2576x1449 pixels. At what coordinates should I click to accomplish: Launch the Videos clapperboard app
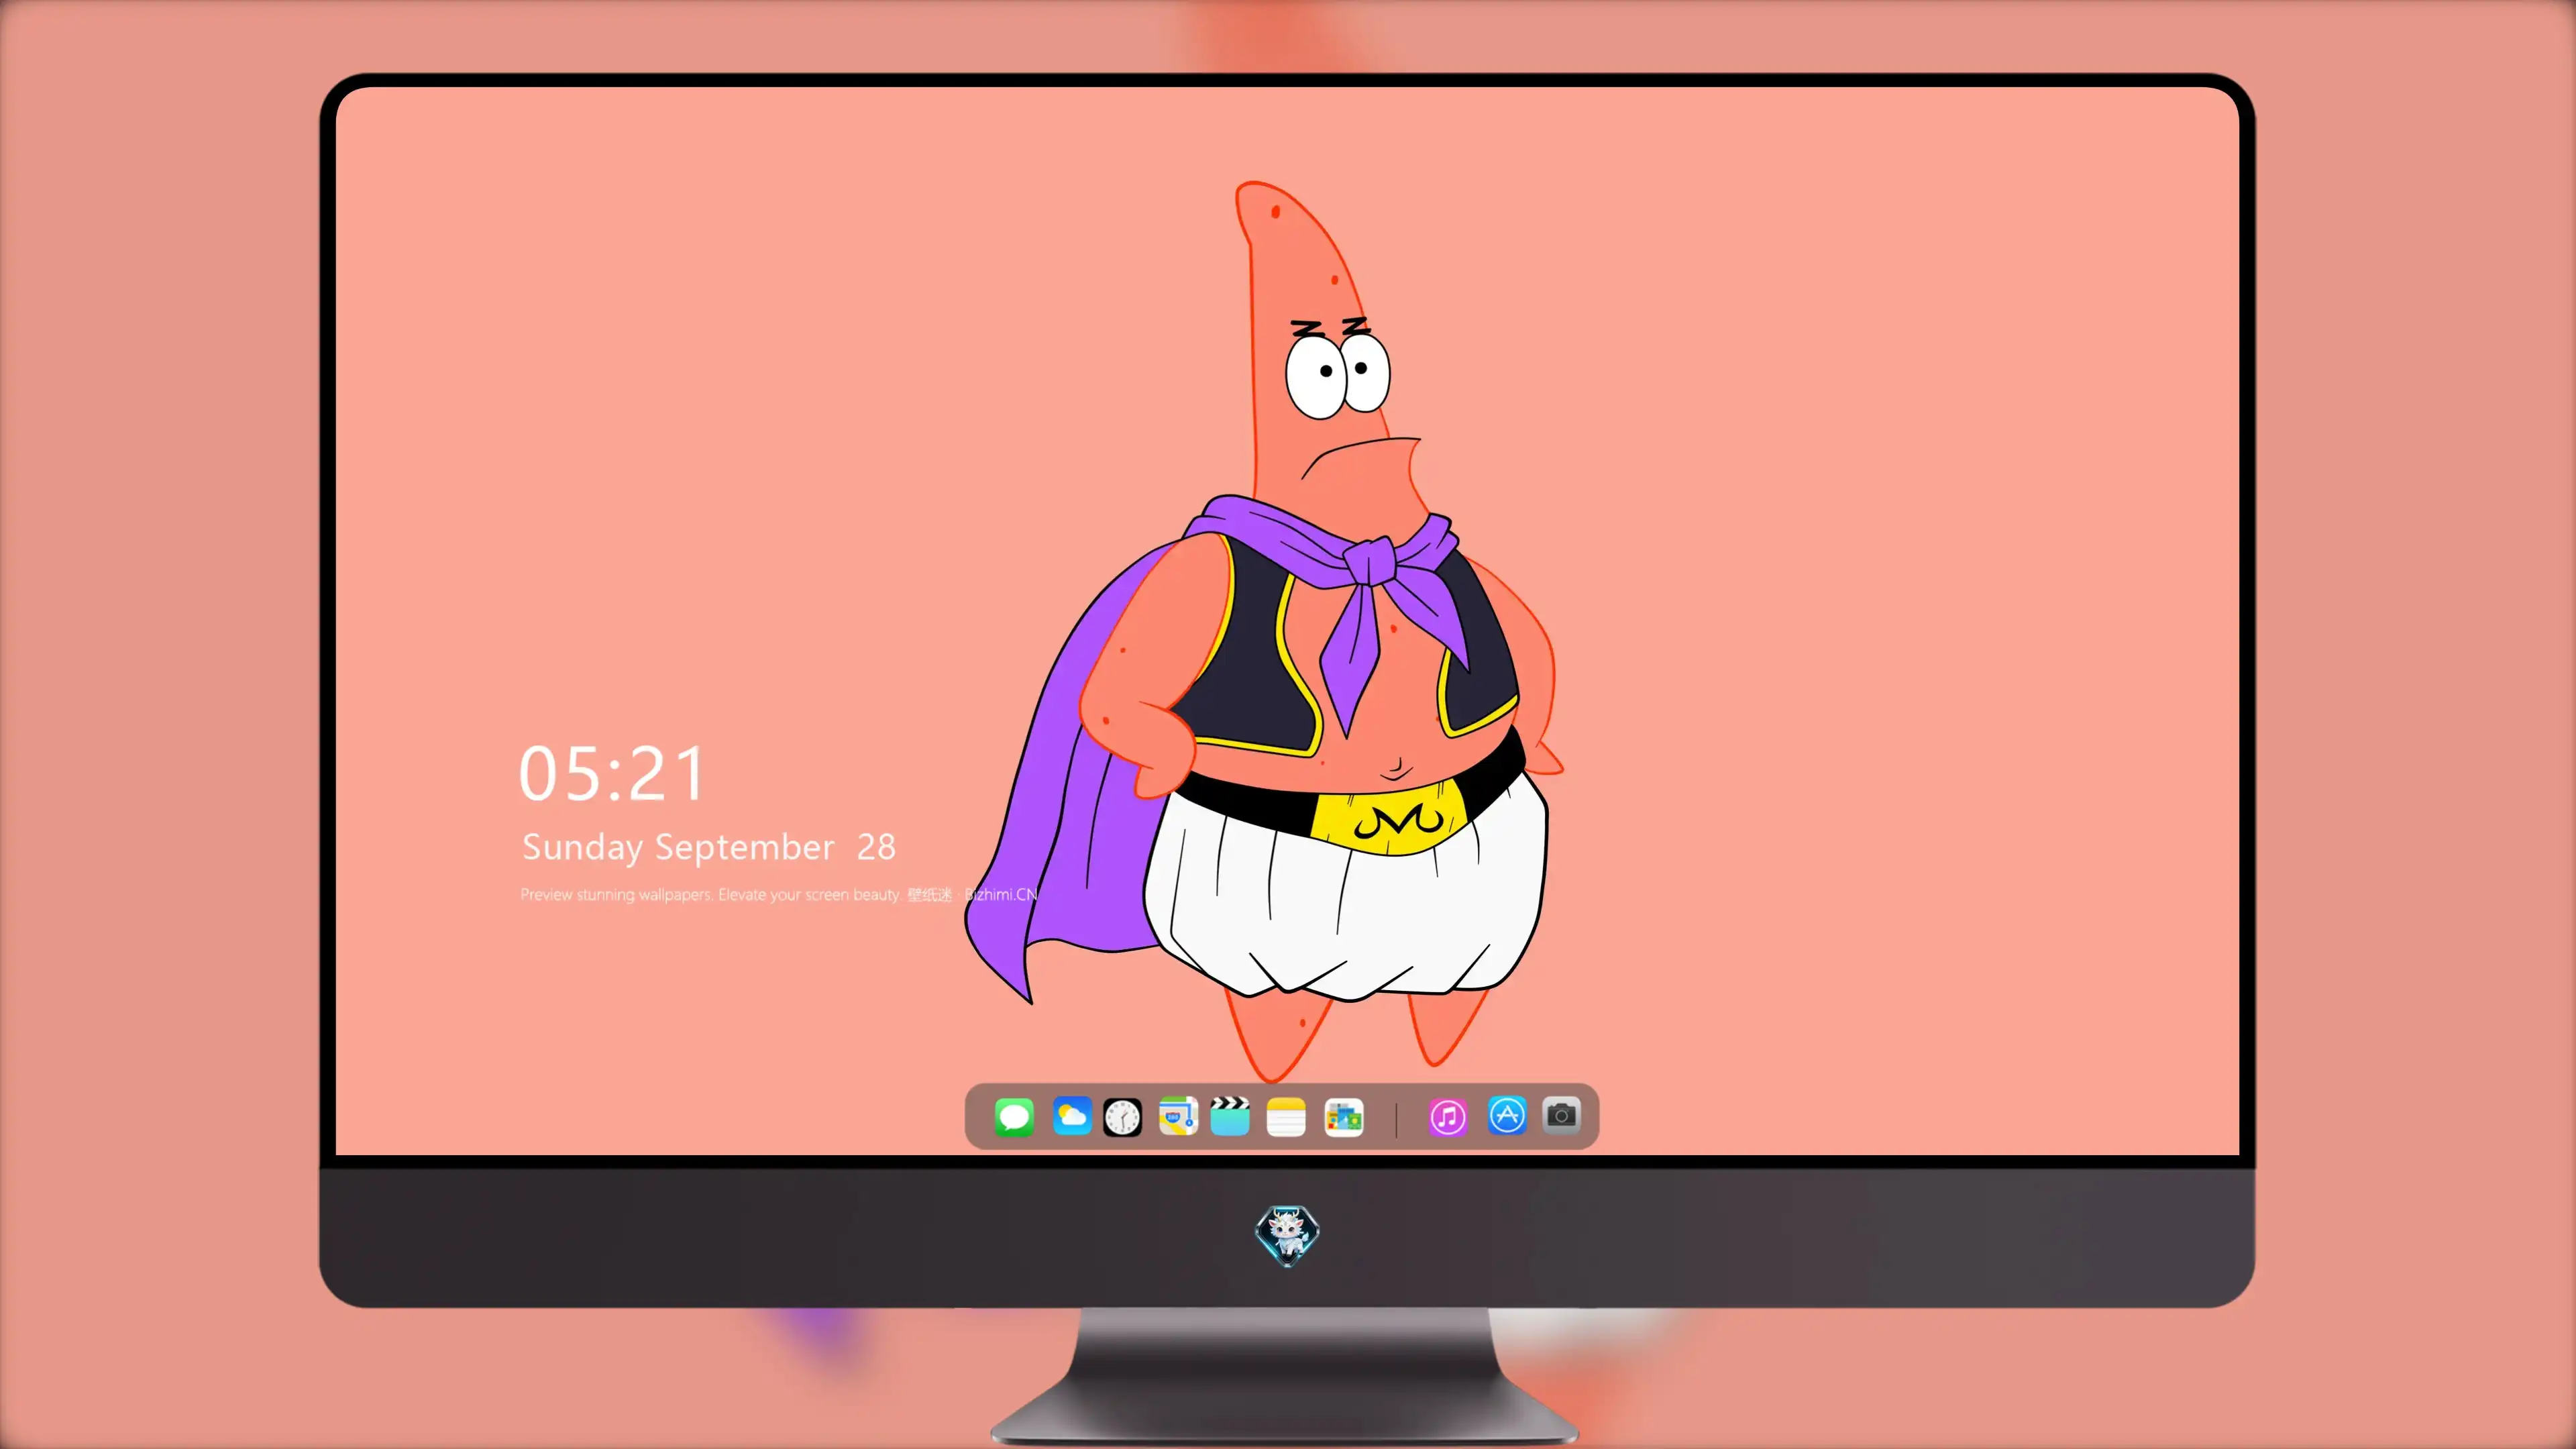(x=1230, y=1117)
